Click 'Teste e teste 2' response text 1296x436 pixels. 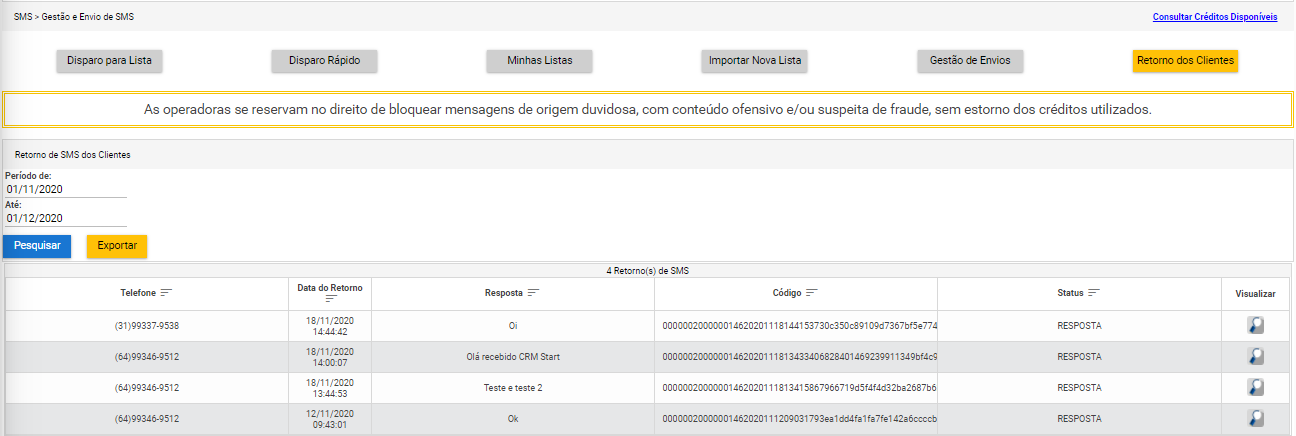(x=513, y=388)
